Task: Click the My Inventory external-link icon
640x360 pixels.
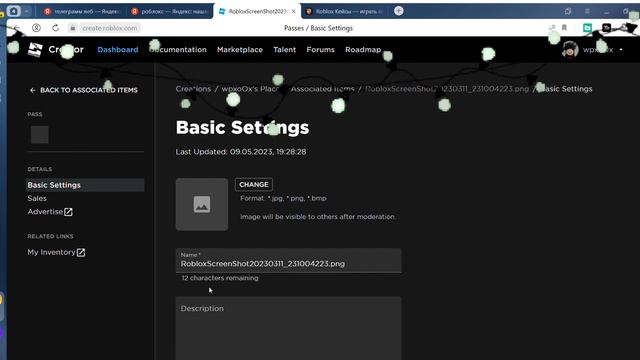Action: (x=81, y=252)
